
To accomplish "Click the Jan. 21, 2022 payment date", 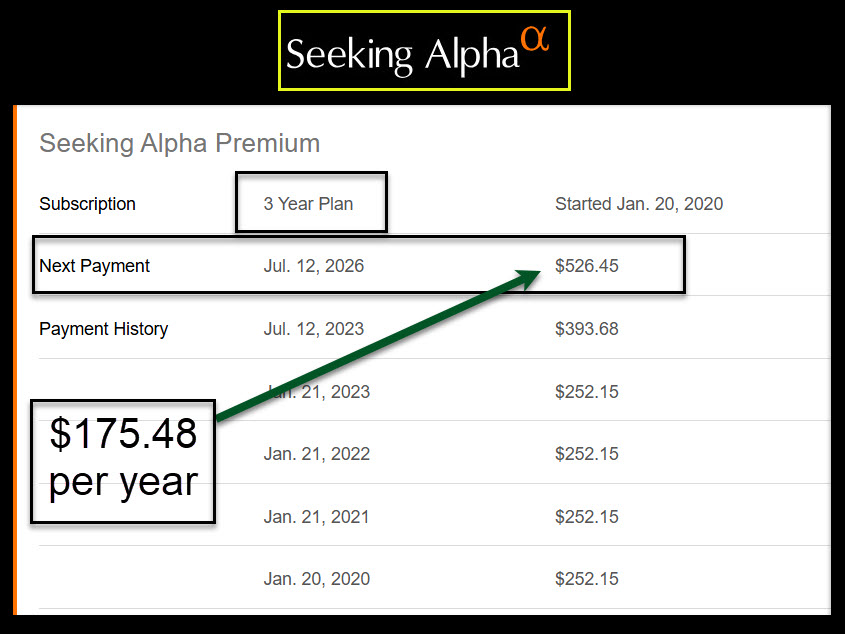I will pyautogui.click(x=316, y=454).
